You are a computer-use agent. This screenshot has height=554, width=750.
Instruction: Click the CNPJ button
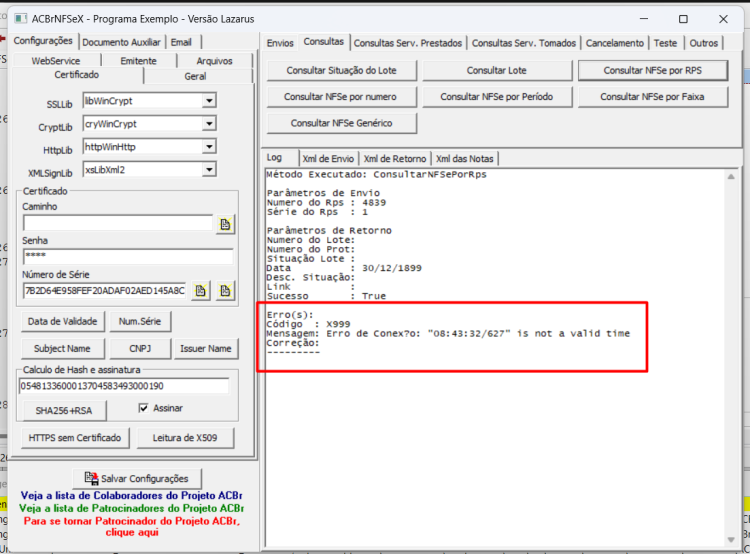tap(140, 348)
